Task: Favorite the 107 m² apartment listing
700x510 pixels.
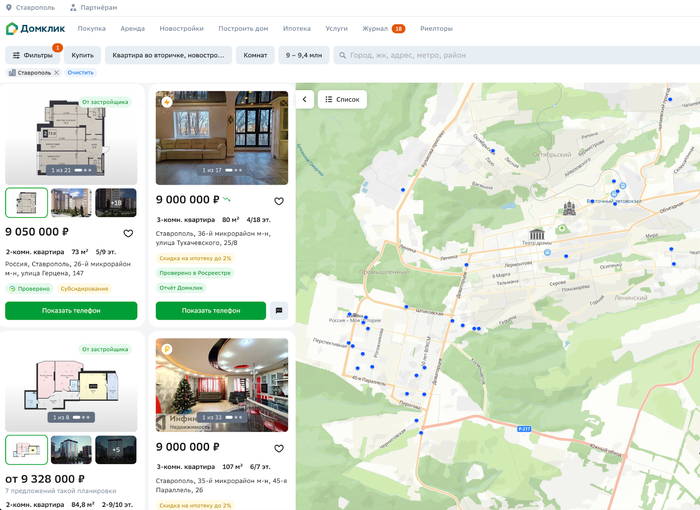Action: pos(279,449)
